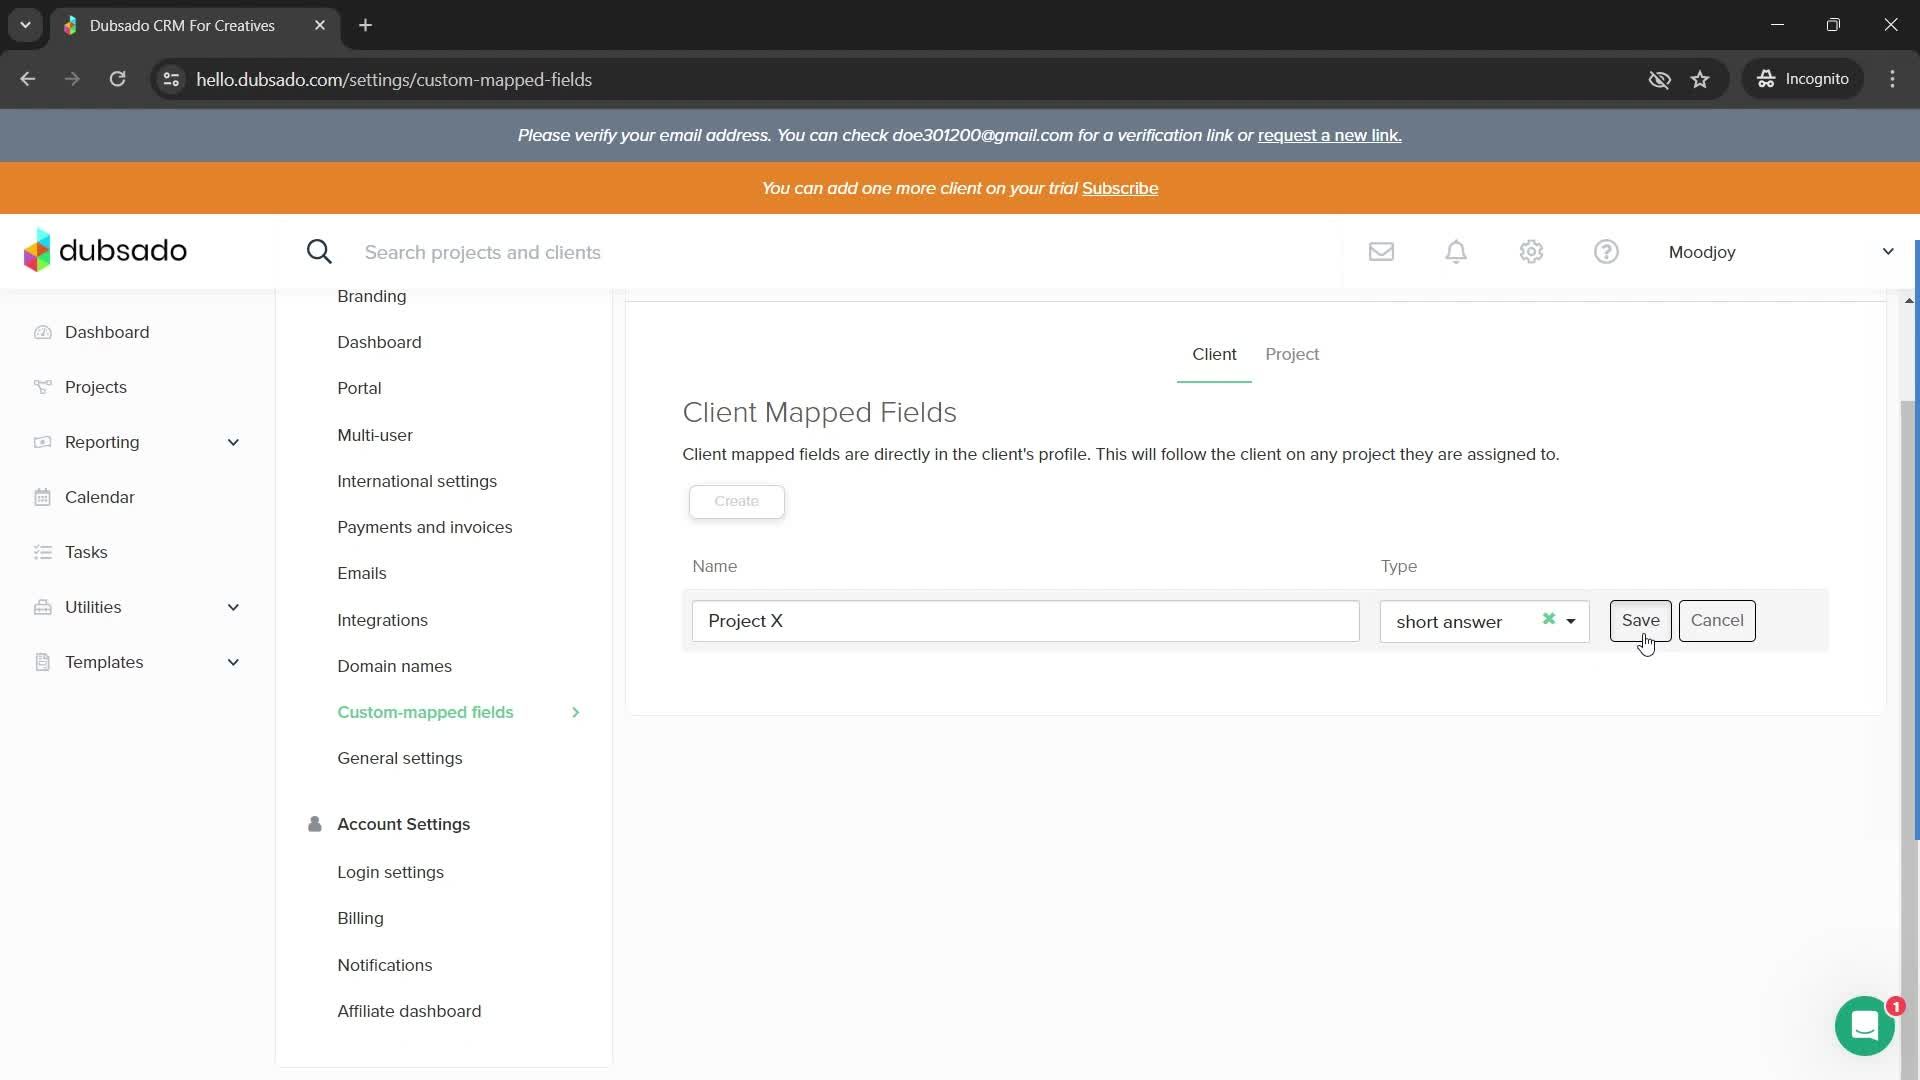
Task: Open the Type dropdown arrow
Action: click(x=1570, y=621)
